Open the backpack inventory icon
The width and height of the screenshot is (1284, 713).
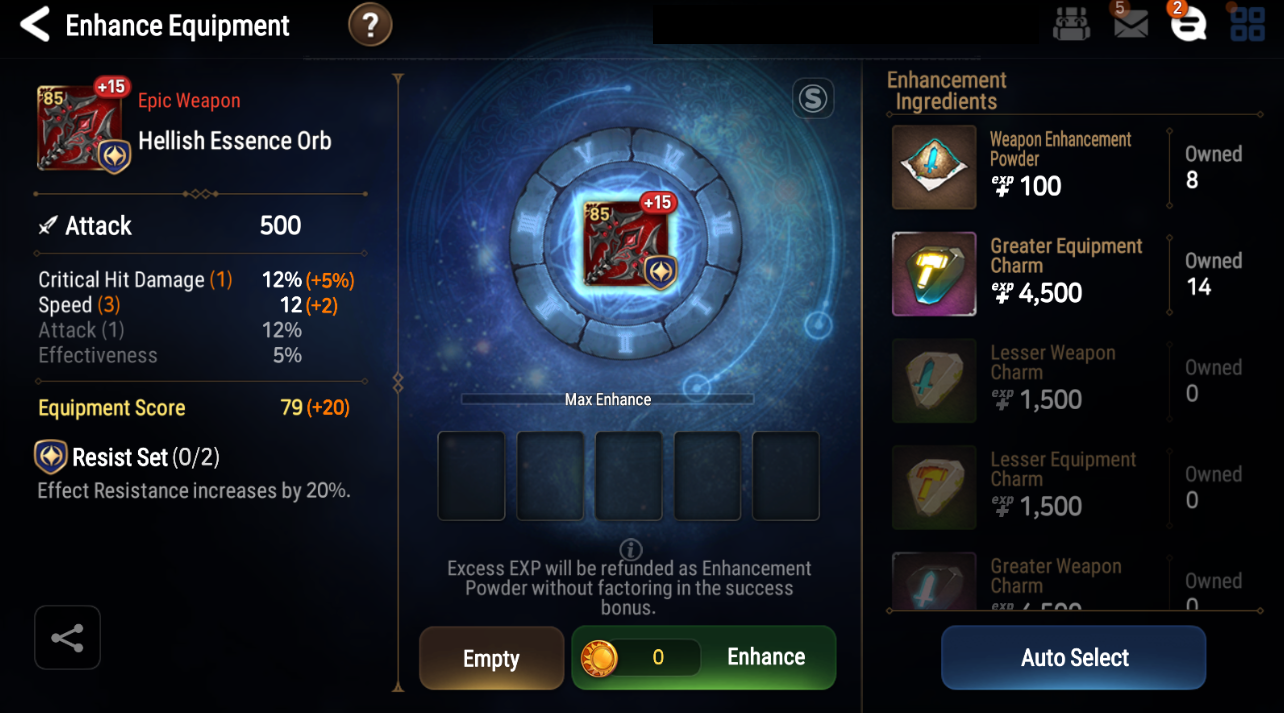[1071, 24]
